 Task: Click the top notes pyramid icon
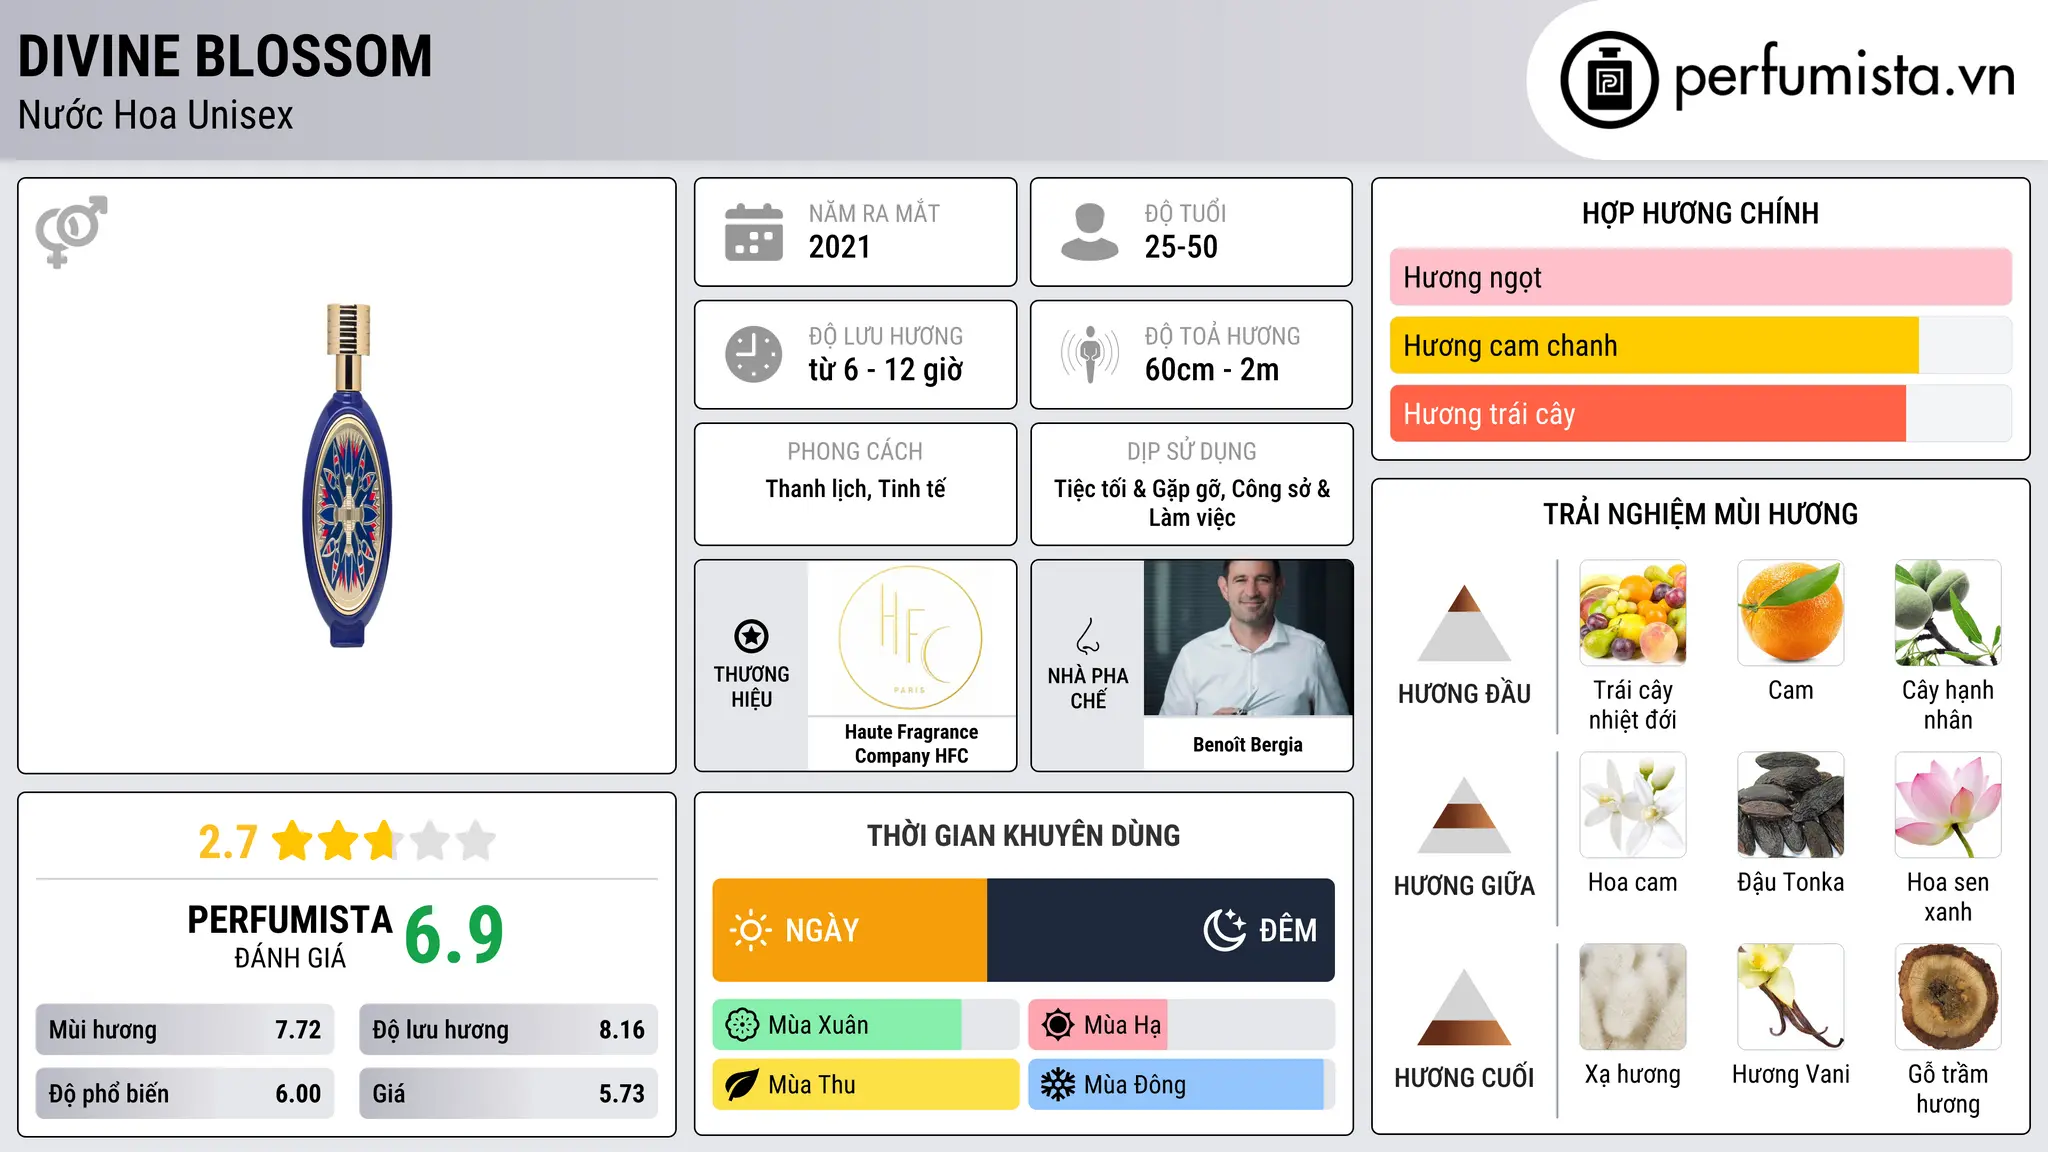point(1464,622)
